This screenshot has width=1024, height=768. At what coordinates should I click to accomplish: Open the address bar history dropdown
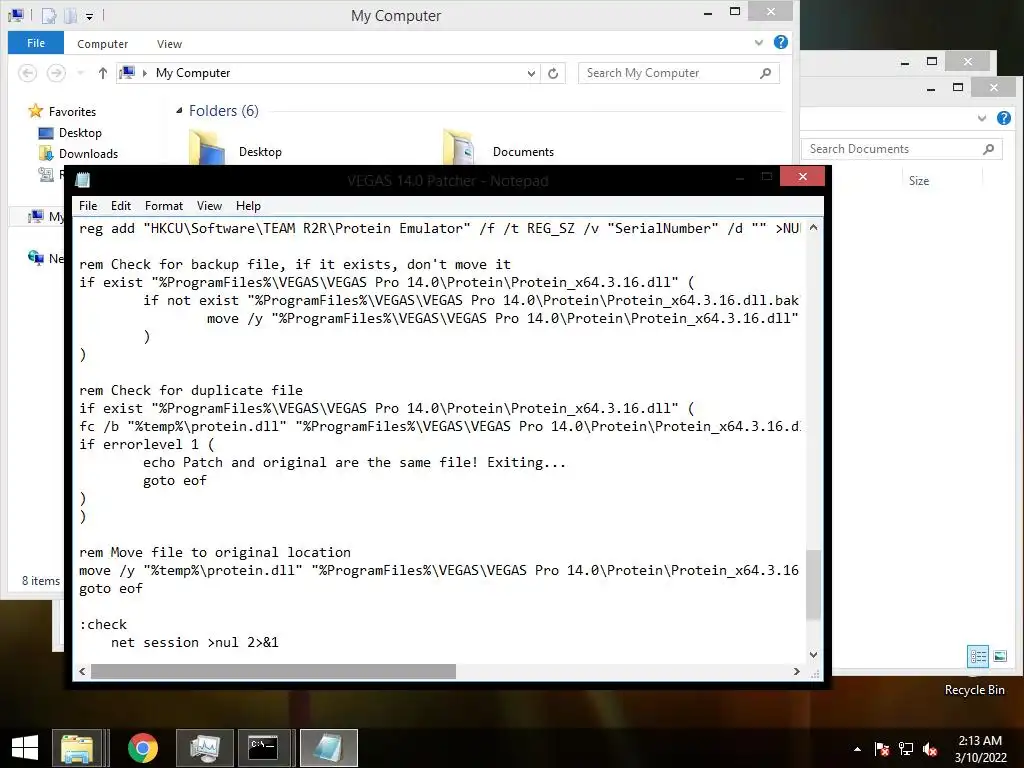tap(532, 73)
